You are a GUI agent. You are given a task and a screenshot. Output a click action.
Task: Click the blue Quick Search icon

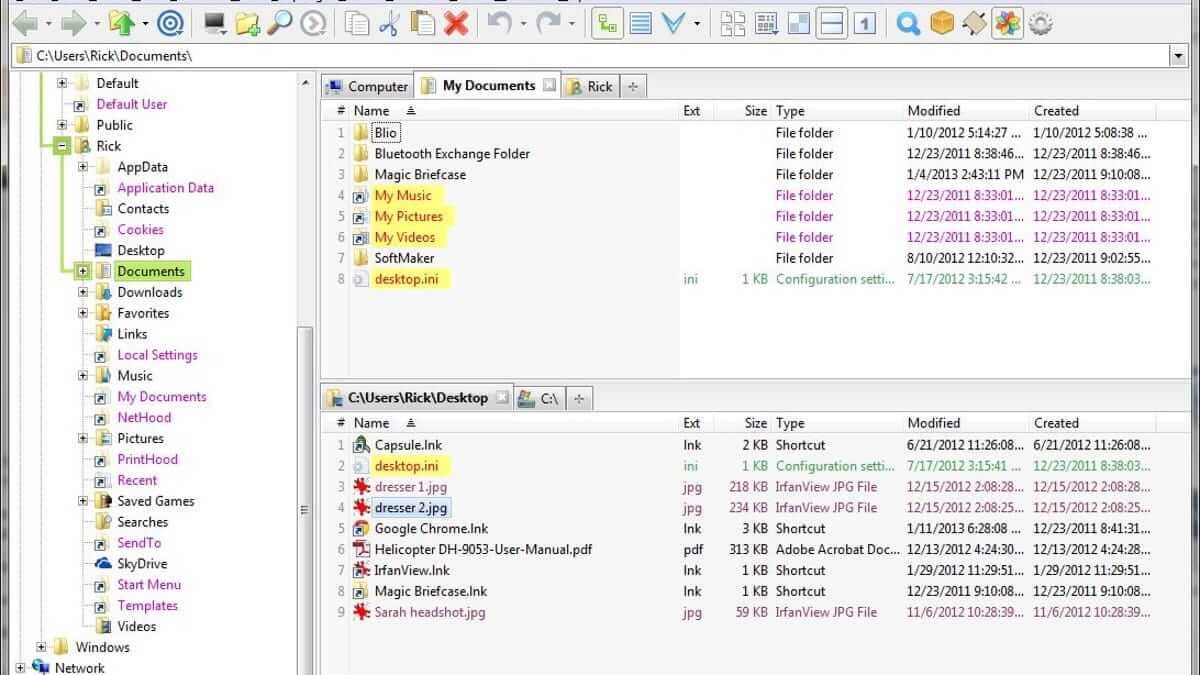click(908, 23)
